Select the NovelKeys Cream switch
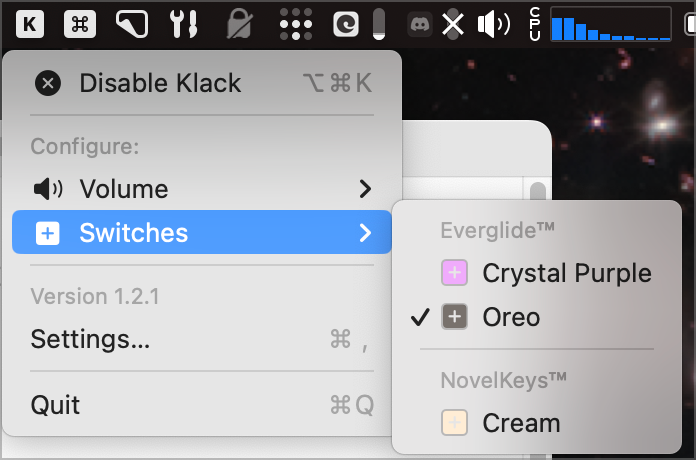Image resolution: width=696 pixels, height=460 pixels. (521, 423)
